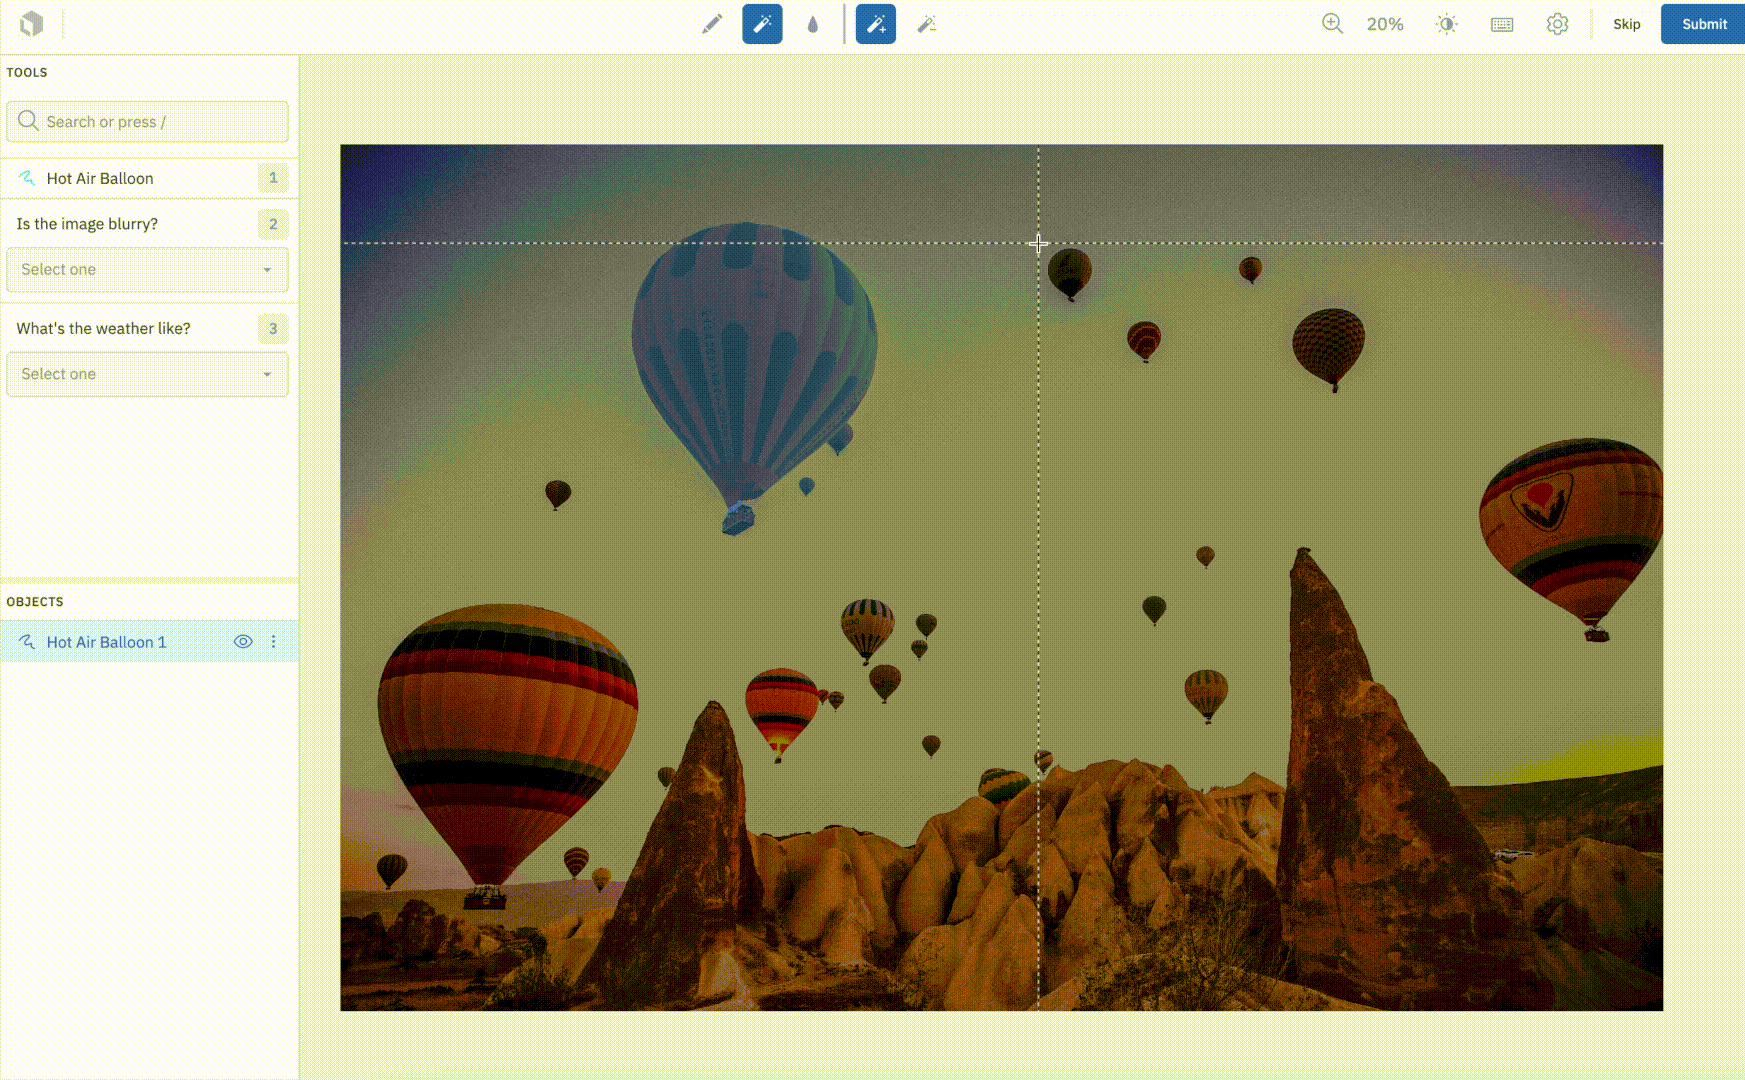Select the droplet fill tool
This screenshot has height=1080, width=1745.
(x=812, y=24)
